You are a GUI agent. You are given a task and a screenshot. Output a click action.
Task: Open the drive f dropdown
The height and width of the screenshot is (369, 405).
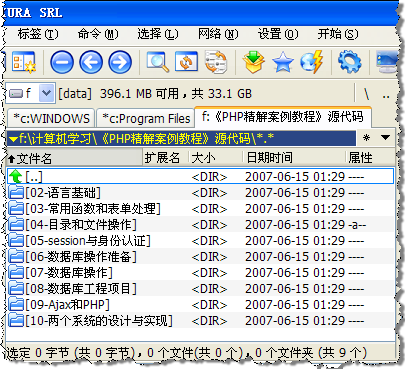pyautogui.click(x=46, y=93)
